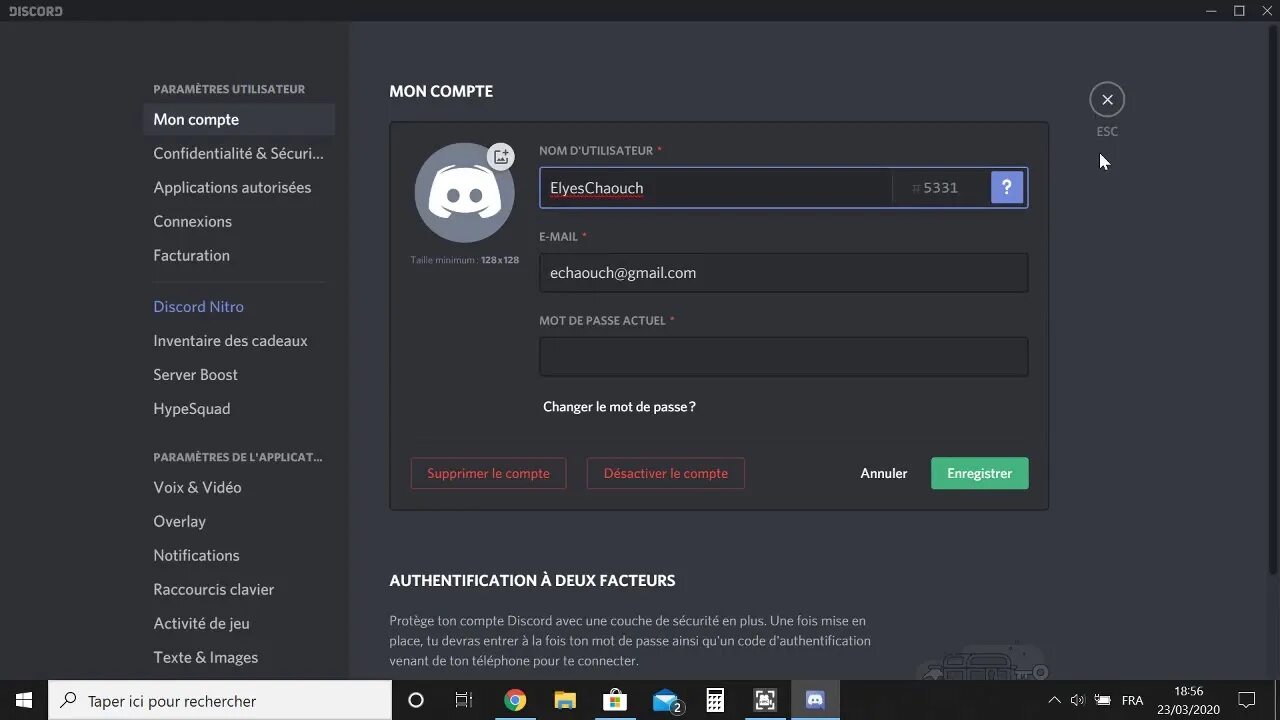This screenshot has height=720, width=1280.
Task: Open Activité de jeu settings
Action: [x=239, y=623]
